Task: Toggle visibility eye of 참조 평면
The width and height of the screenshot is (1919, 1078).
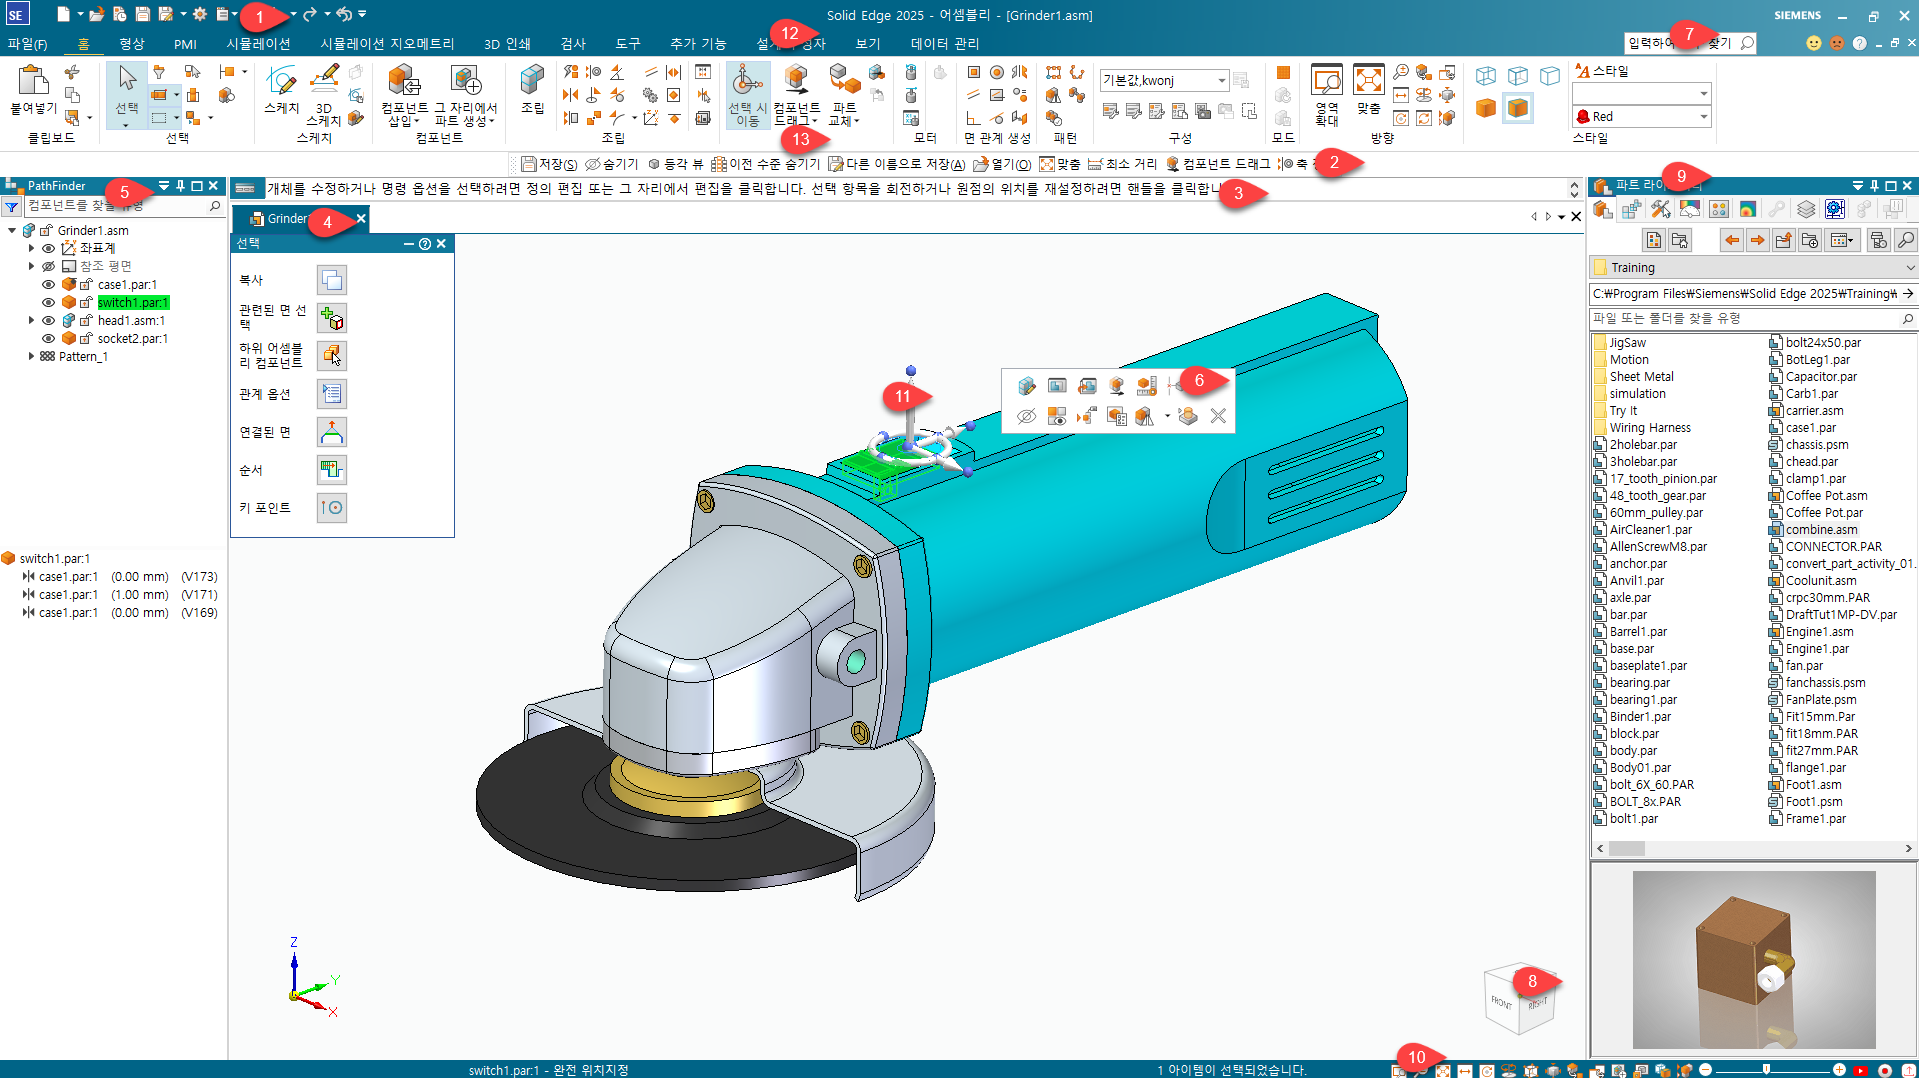Action: click(48, 266)
